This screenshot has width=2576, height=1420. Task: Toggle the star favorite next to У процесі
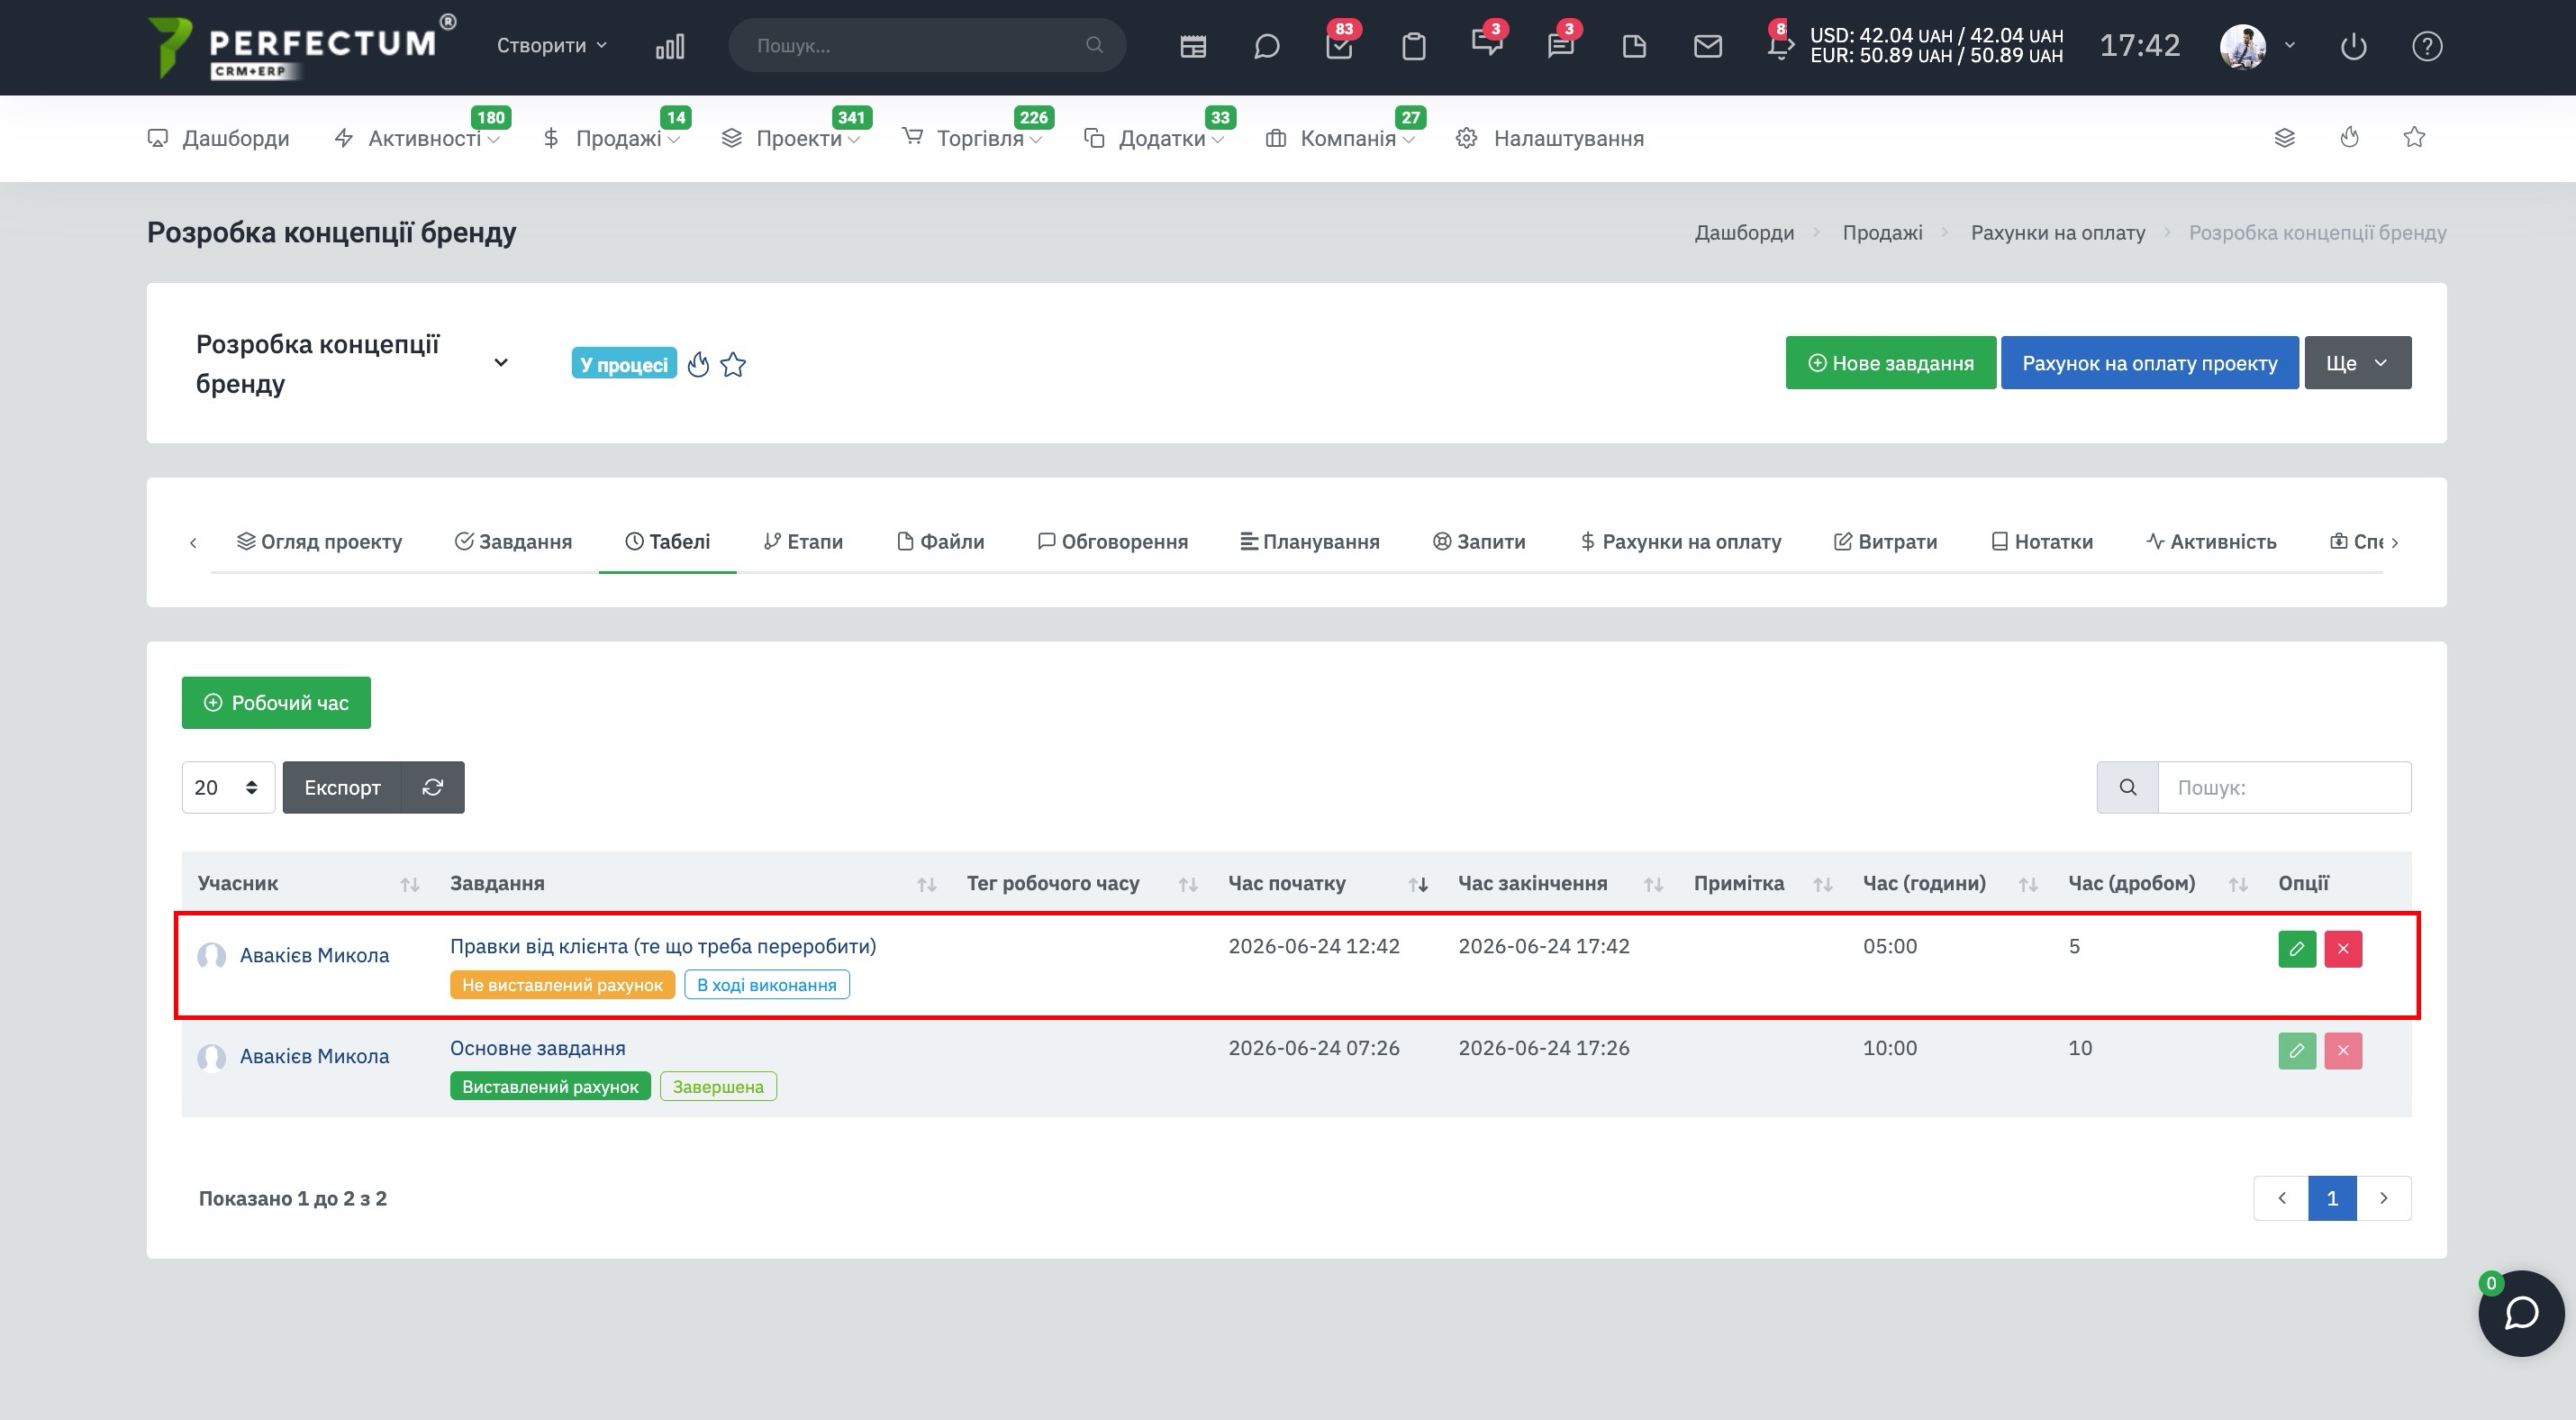click(733, 364)
